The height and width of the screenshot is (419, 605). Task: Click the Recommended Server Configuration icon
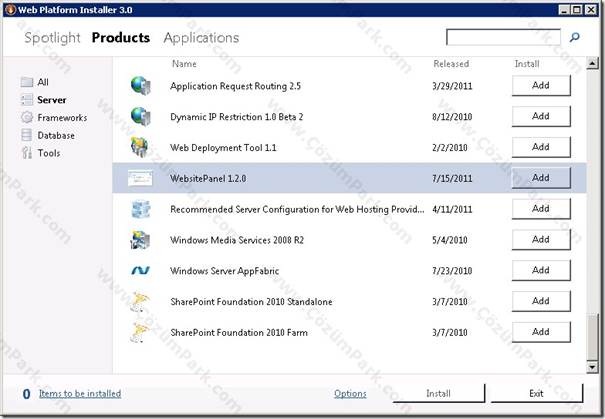(140, 209)
